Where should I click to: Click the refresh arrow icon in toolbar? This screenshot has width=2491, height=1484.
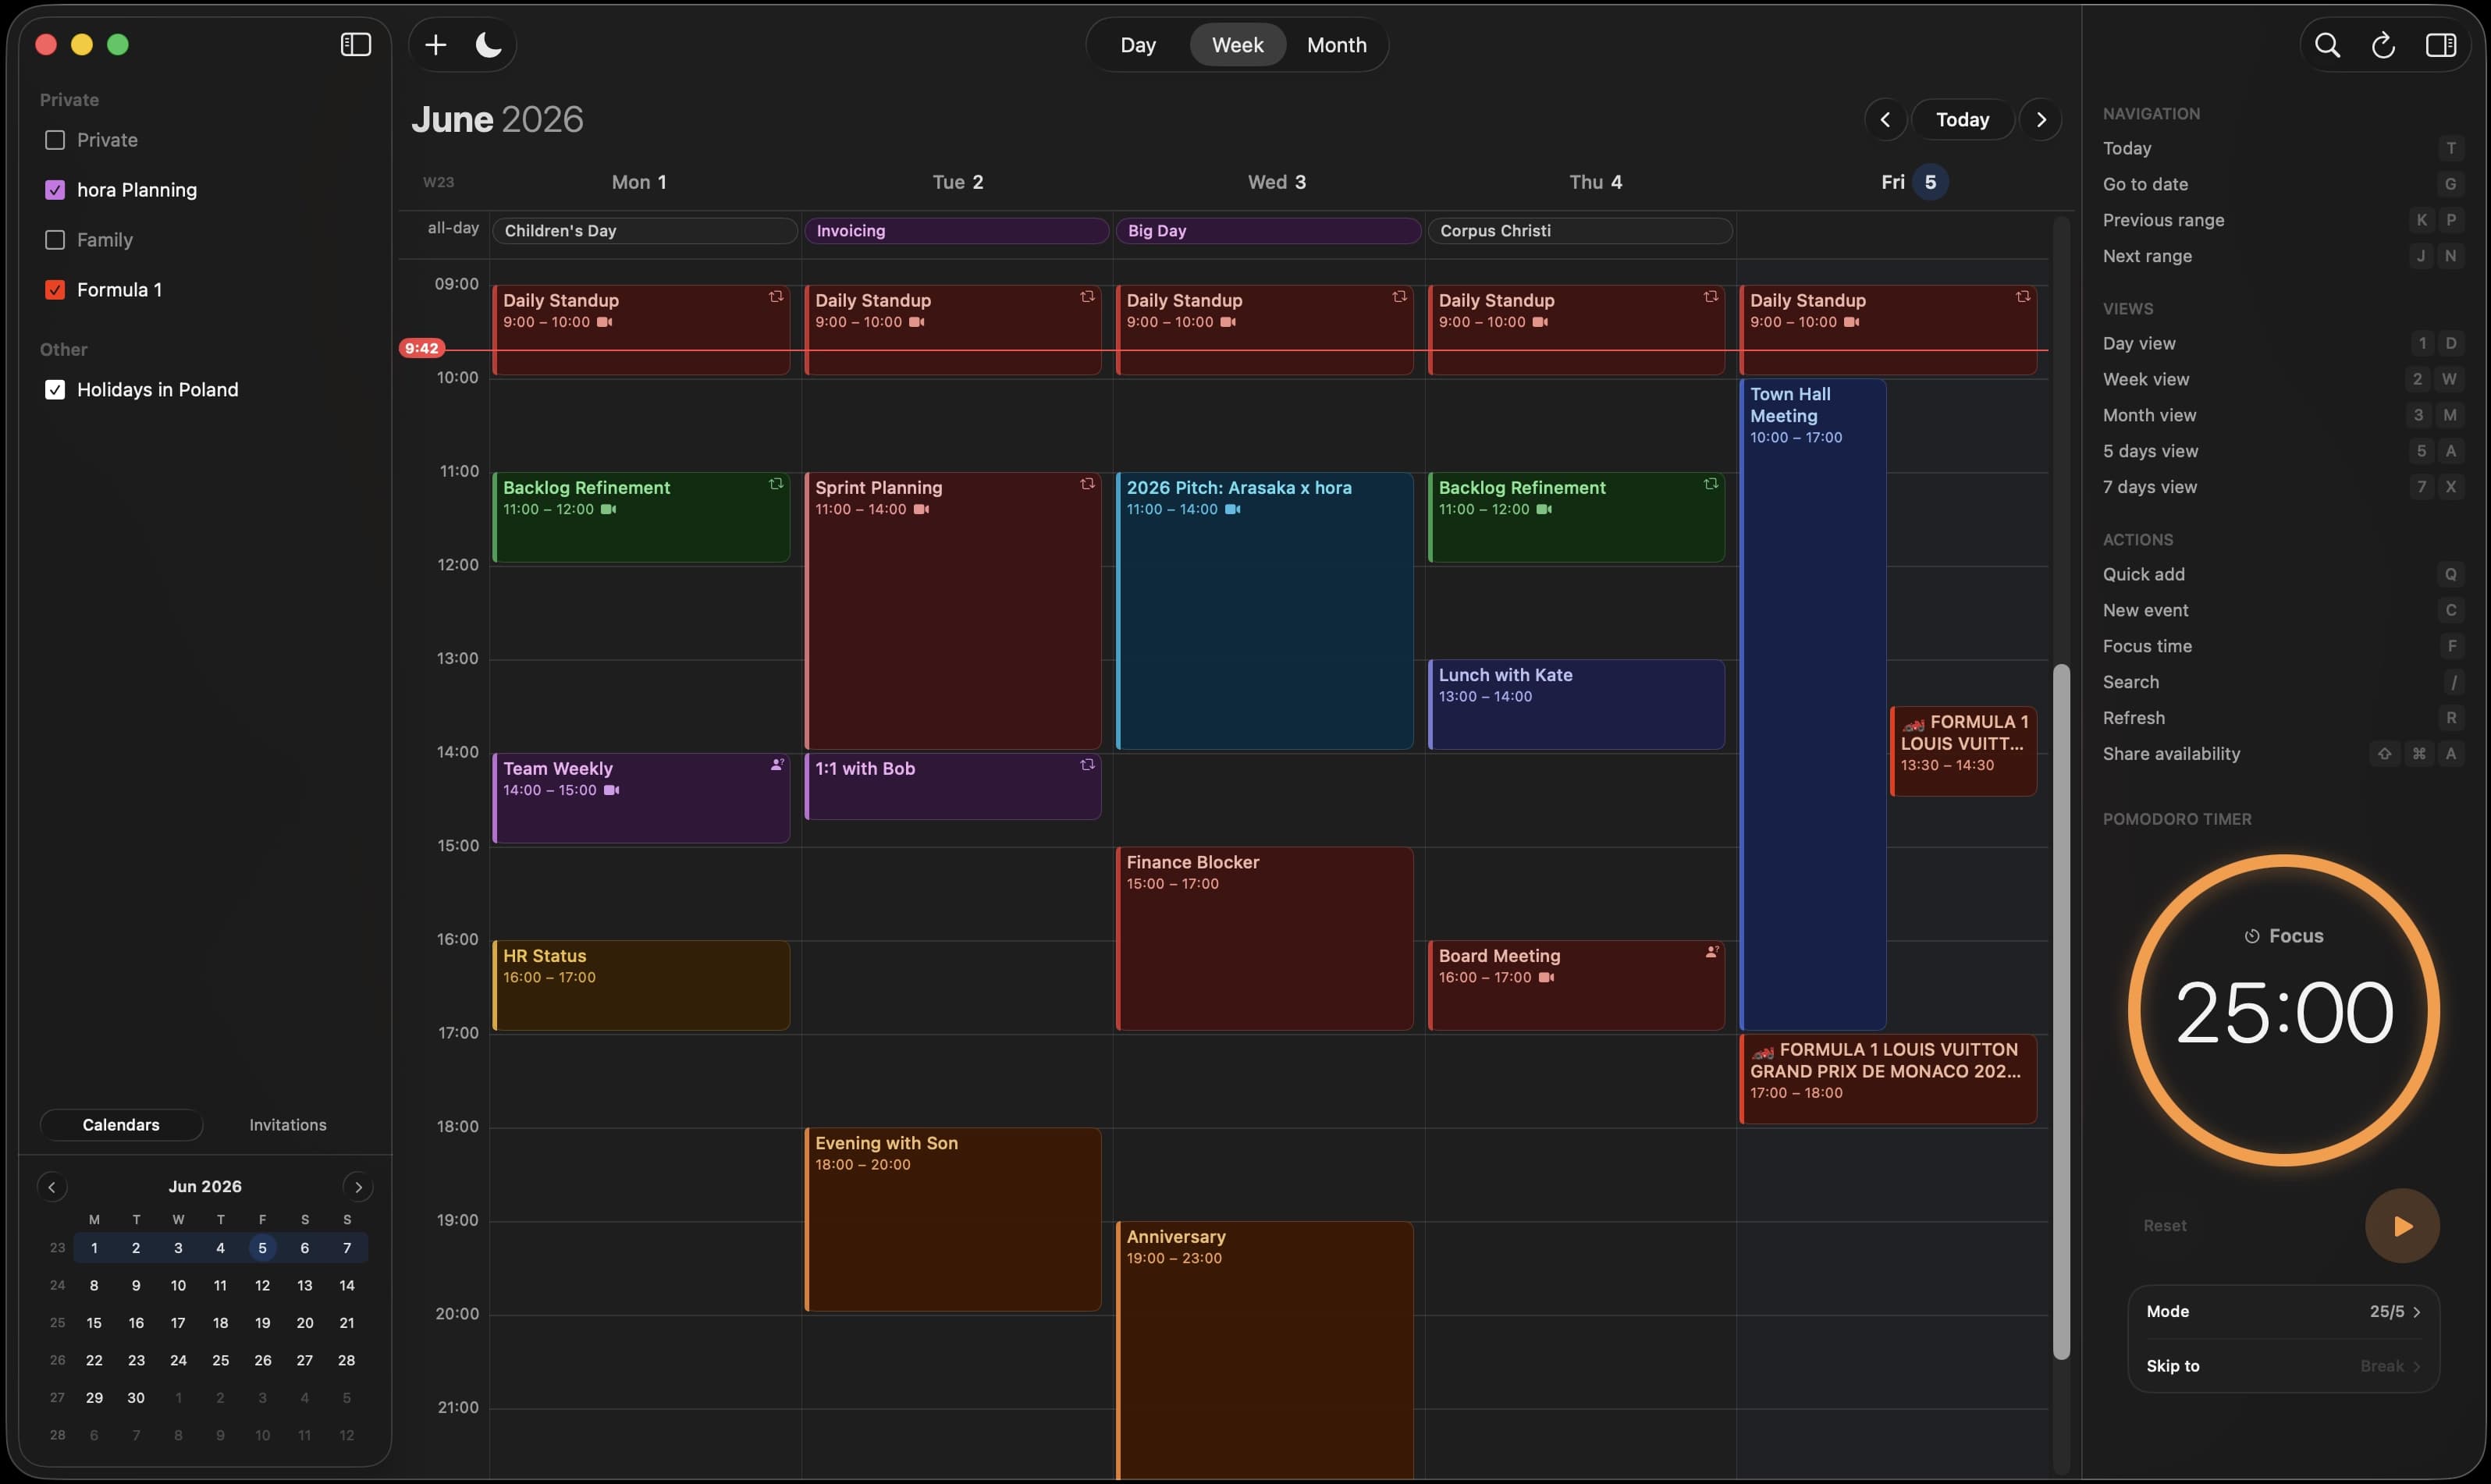tap(2383, 45)
